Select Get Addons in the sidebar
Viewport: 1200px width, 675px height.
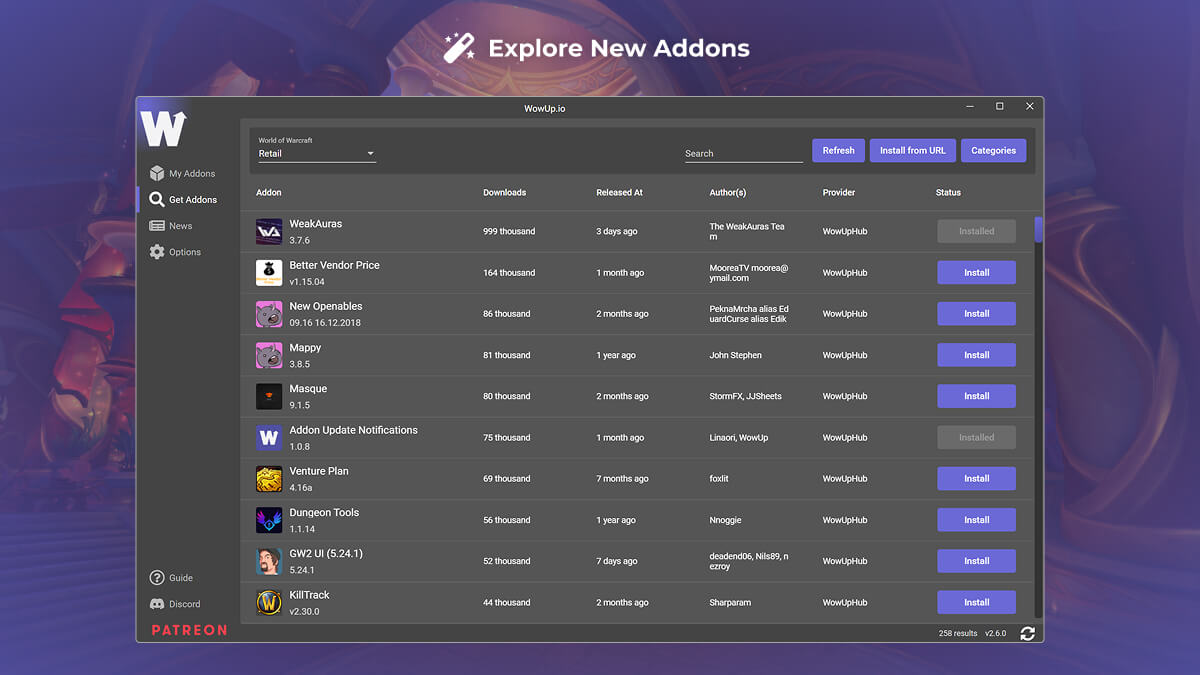coord(183,200)
